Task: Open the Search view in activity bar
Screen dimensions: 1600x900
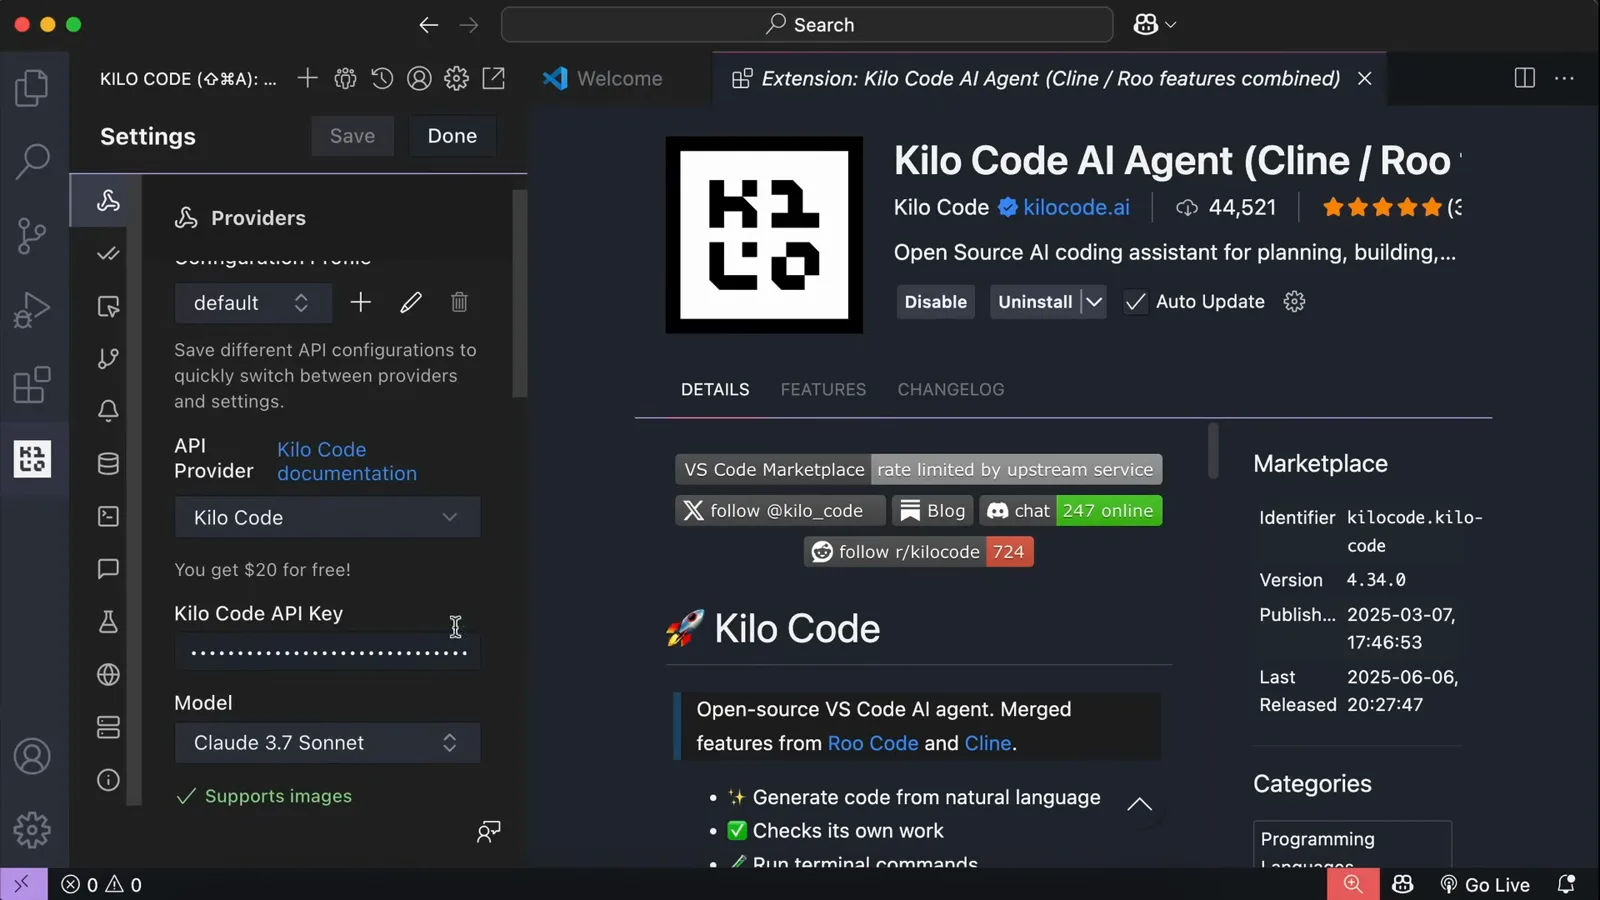Action: coord(32,161)
